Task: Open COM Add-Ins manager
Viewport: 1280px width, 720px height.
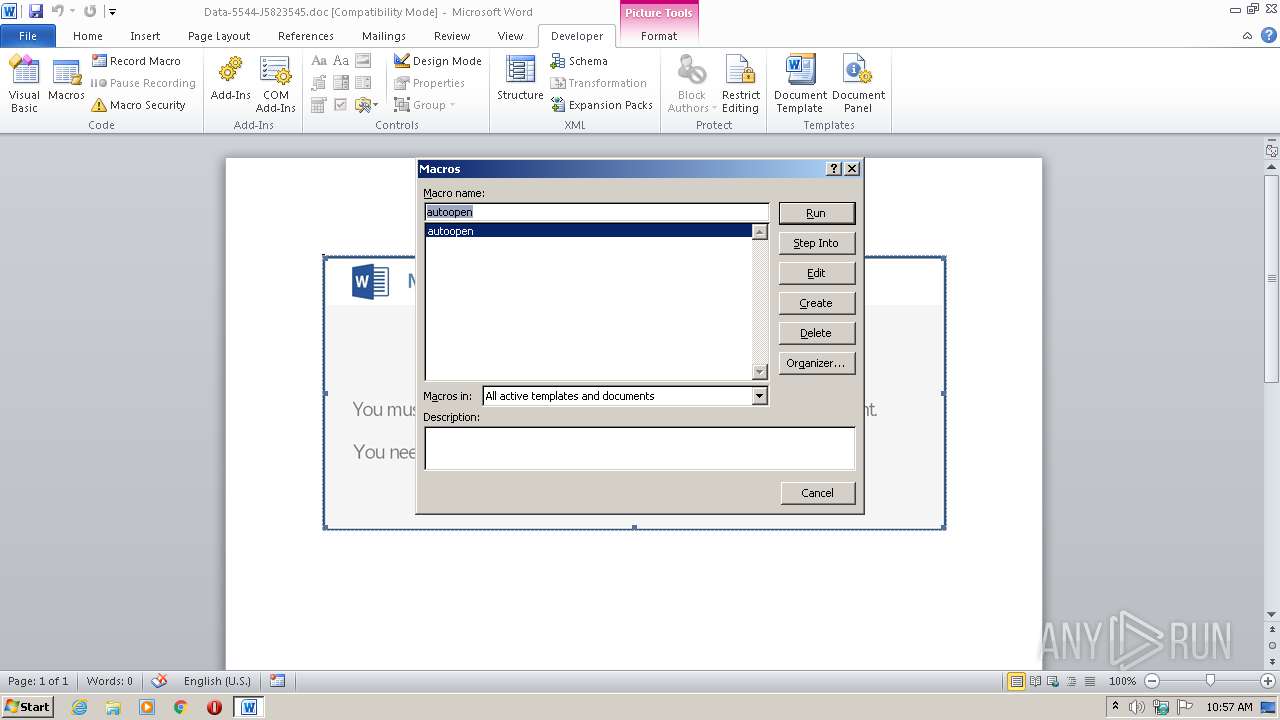Action: click(275, 84)
